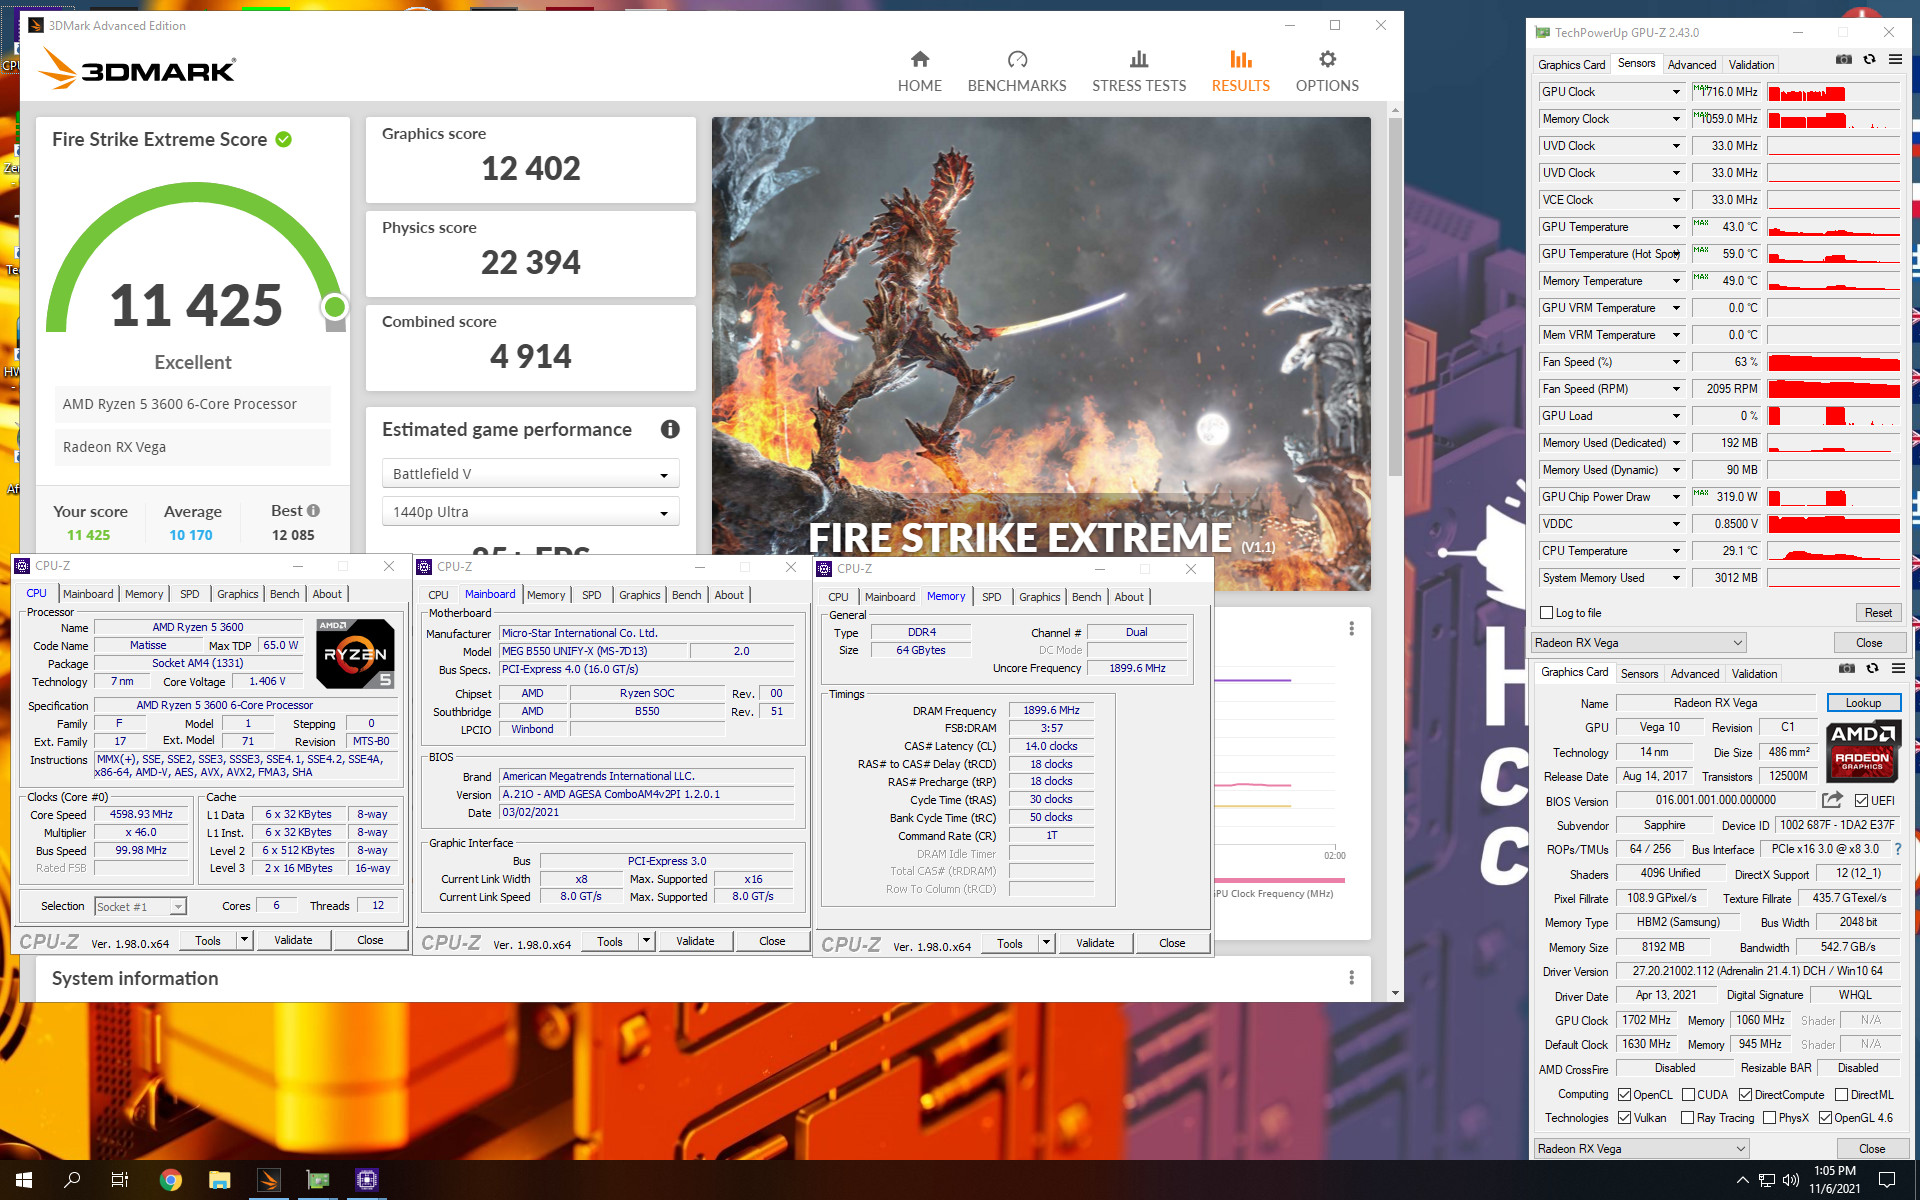Switch to Mainboard tab in CPU-Z CPU window
Image resolution: width=1920 pixels, height=1200 pixels.
pyautogui.click(x=88, y=594)
